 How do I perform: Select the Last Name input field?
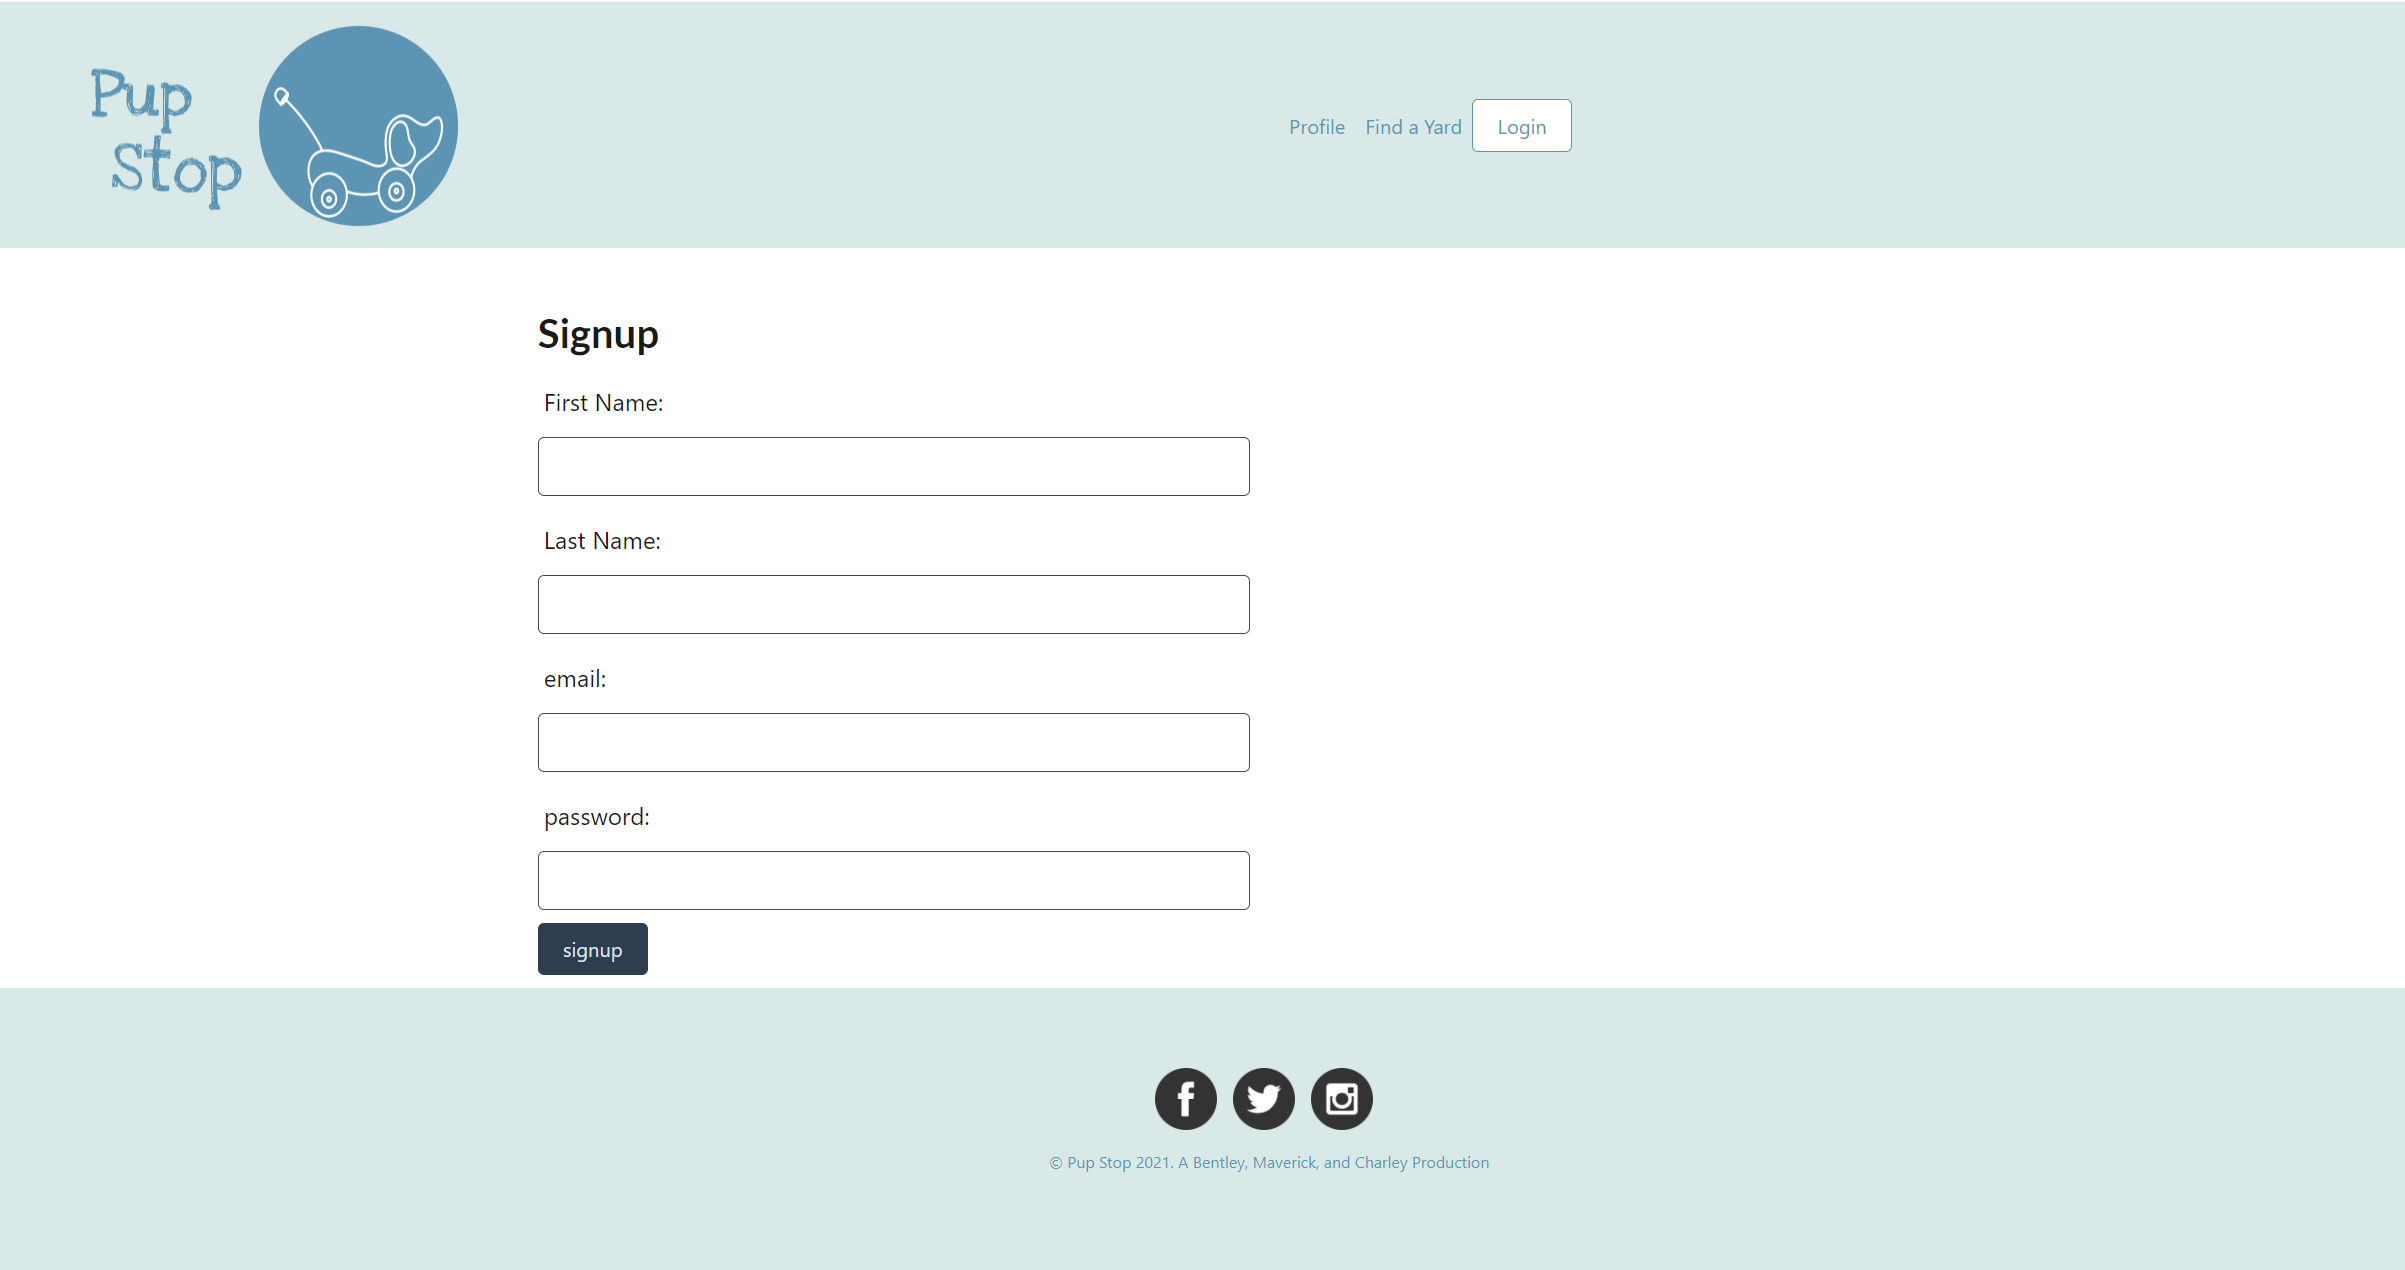[894, 603]
